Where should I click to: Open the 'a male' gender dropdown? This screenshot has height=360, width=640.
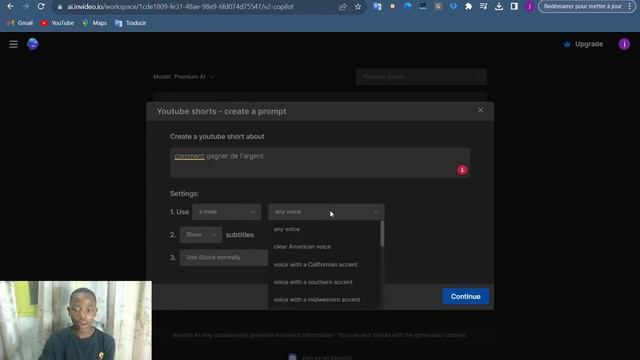pos(227,212)
